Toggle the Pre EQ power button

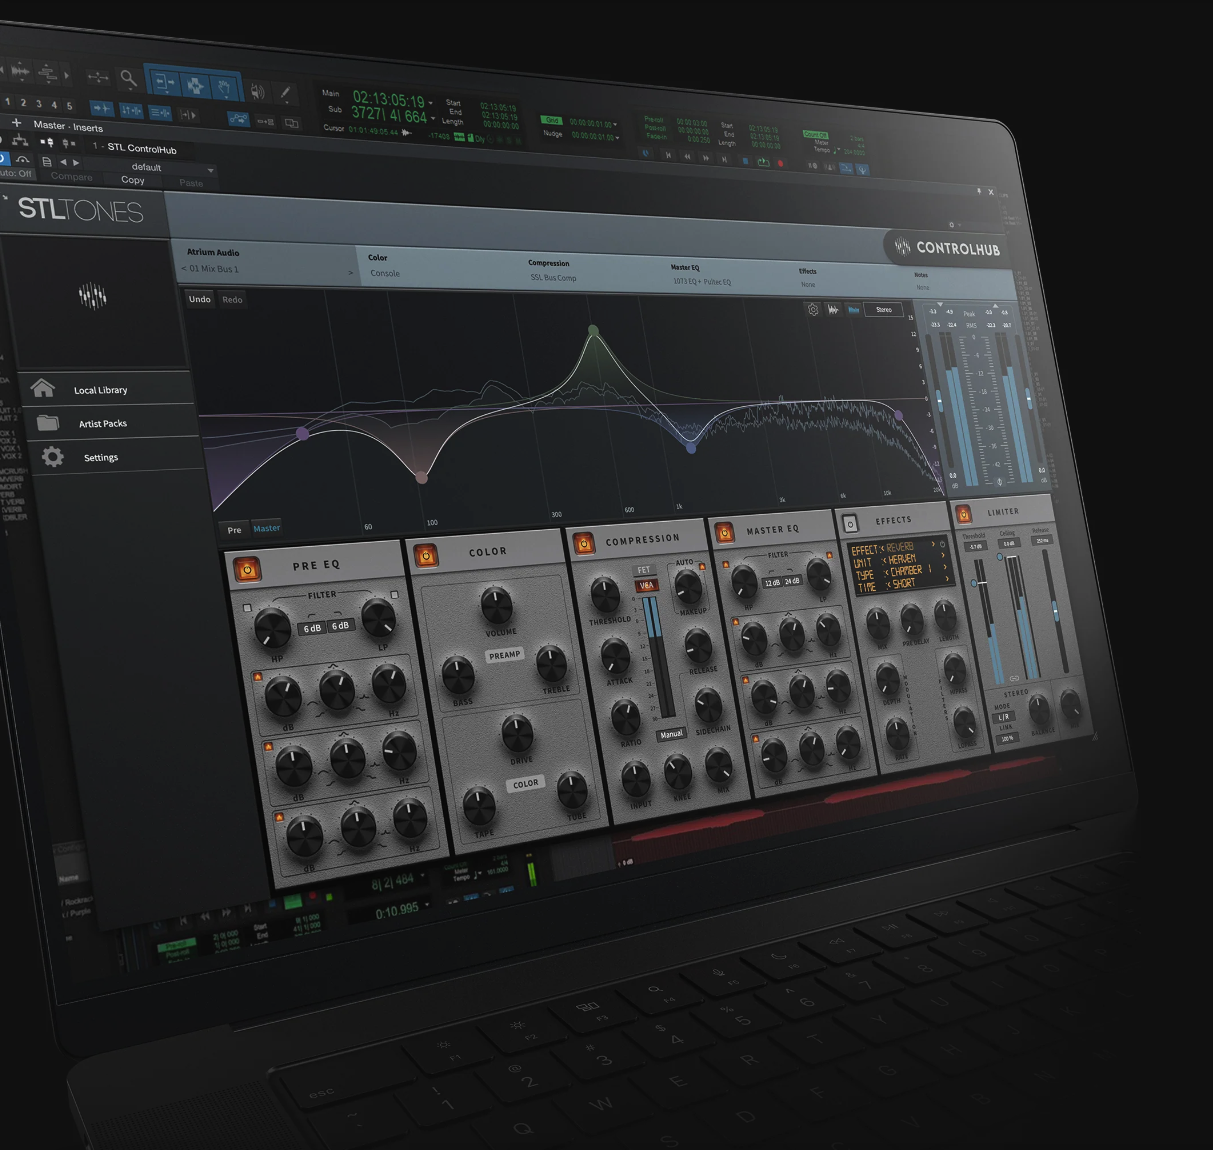coord(246,569)
